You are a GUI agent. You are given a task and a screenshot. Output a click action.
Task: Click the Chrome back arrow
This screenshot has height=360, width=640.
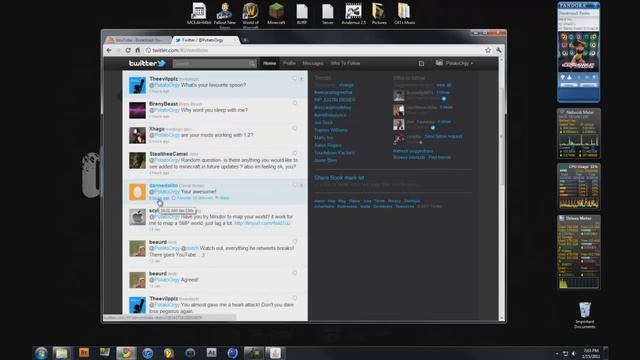pos(109,50)
